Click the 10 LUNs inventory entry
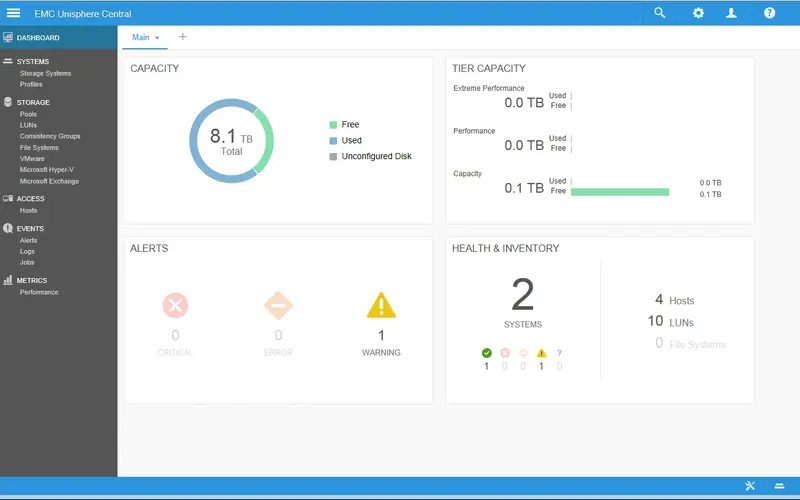 click(x=670, y=321)
